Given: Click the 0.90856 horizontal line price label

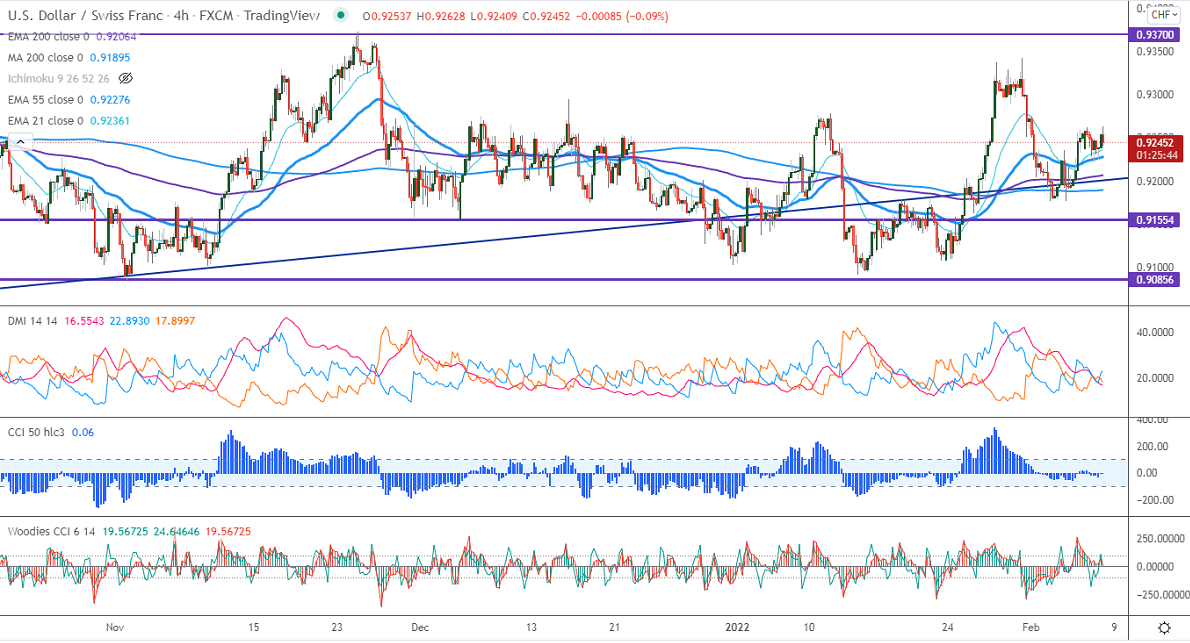Looking at the screenshot, I should click(x=1155, y=280).
